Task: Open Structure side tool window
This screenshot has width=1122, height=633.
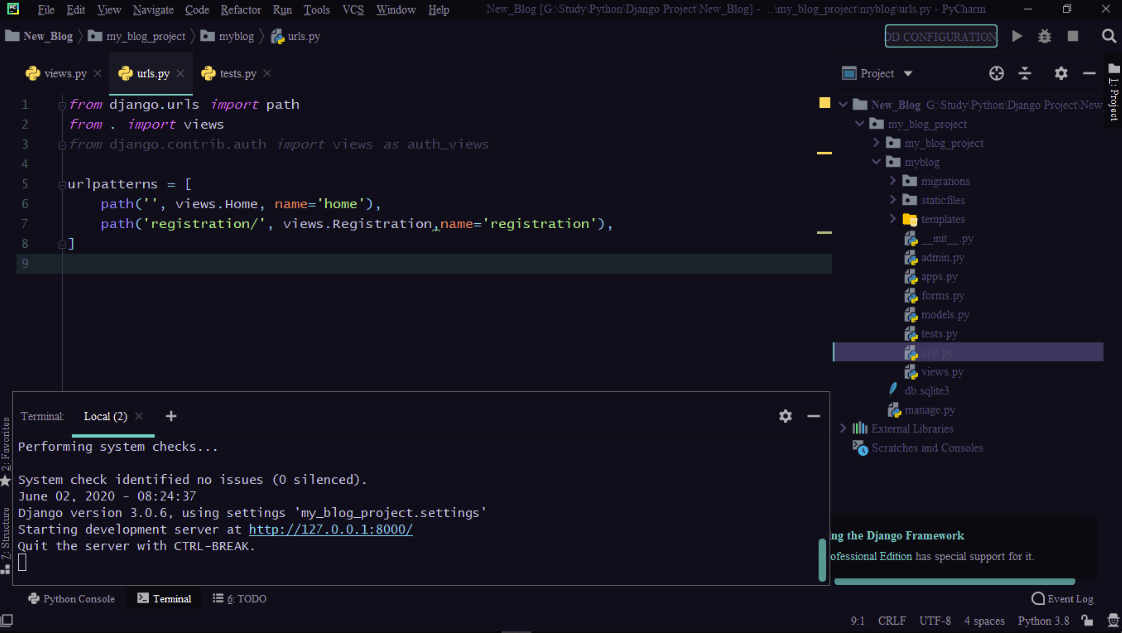Action: [x=6, y=540]
